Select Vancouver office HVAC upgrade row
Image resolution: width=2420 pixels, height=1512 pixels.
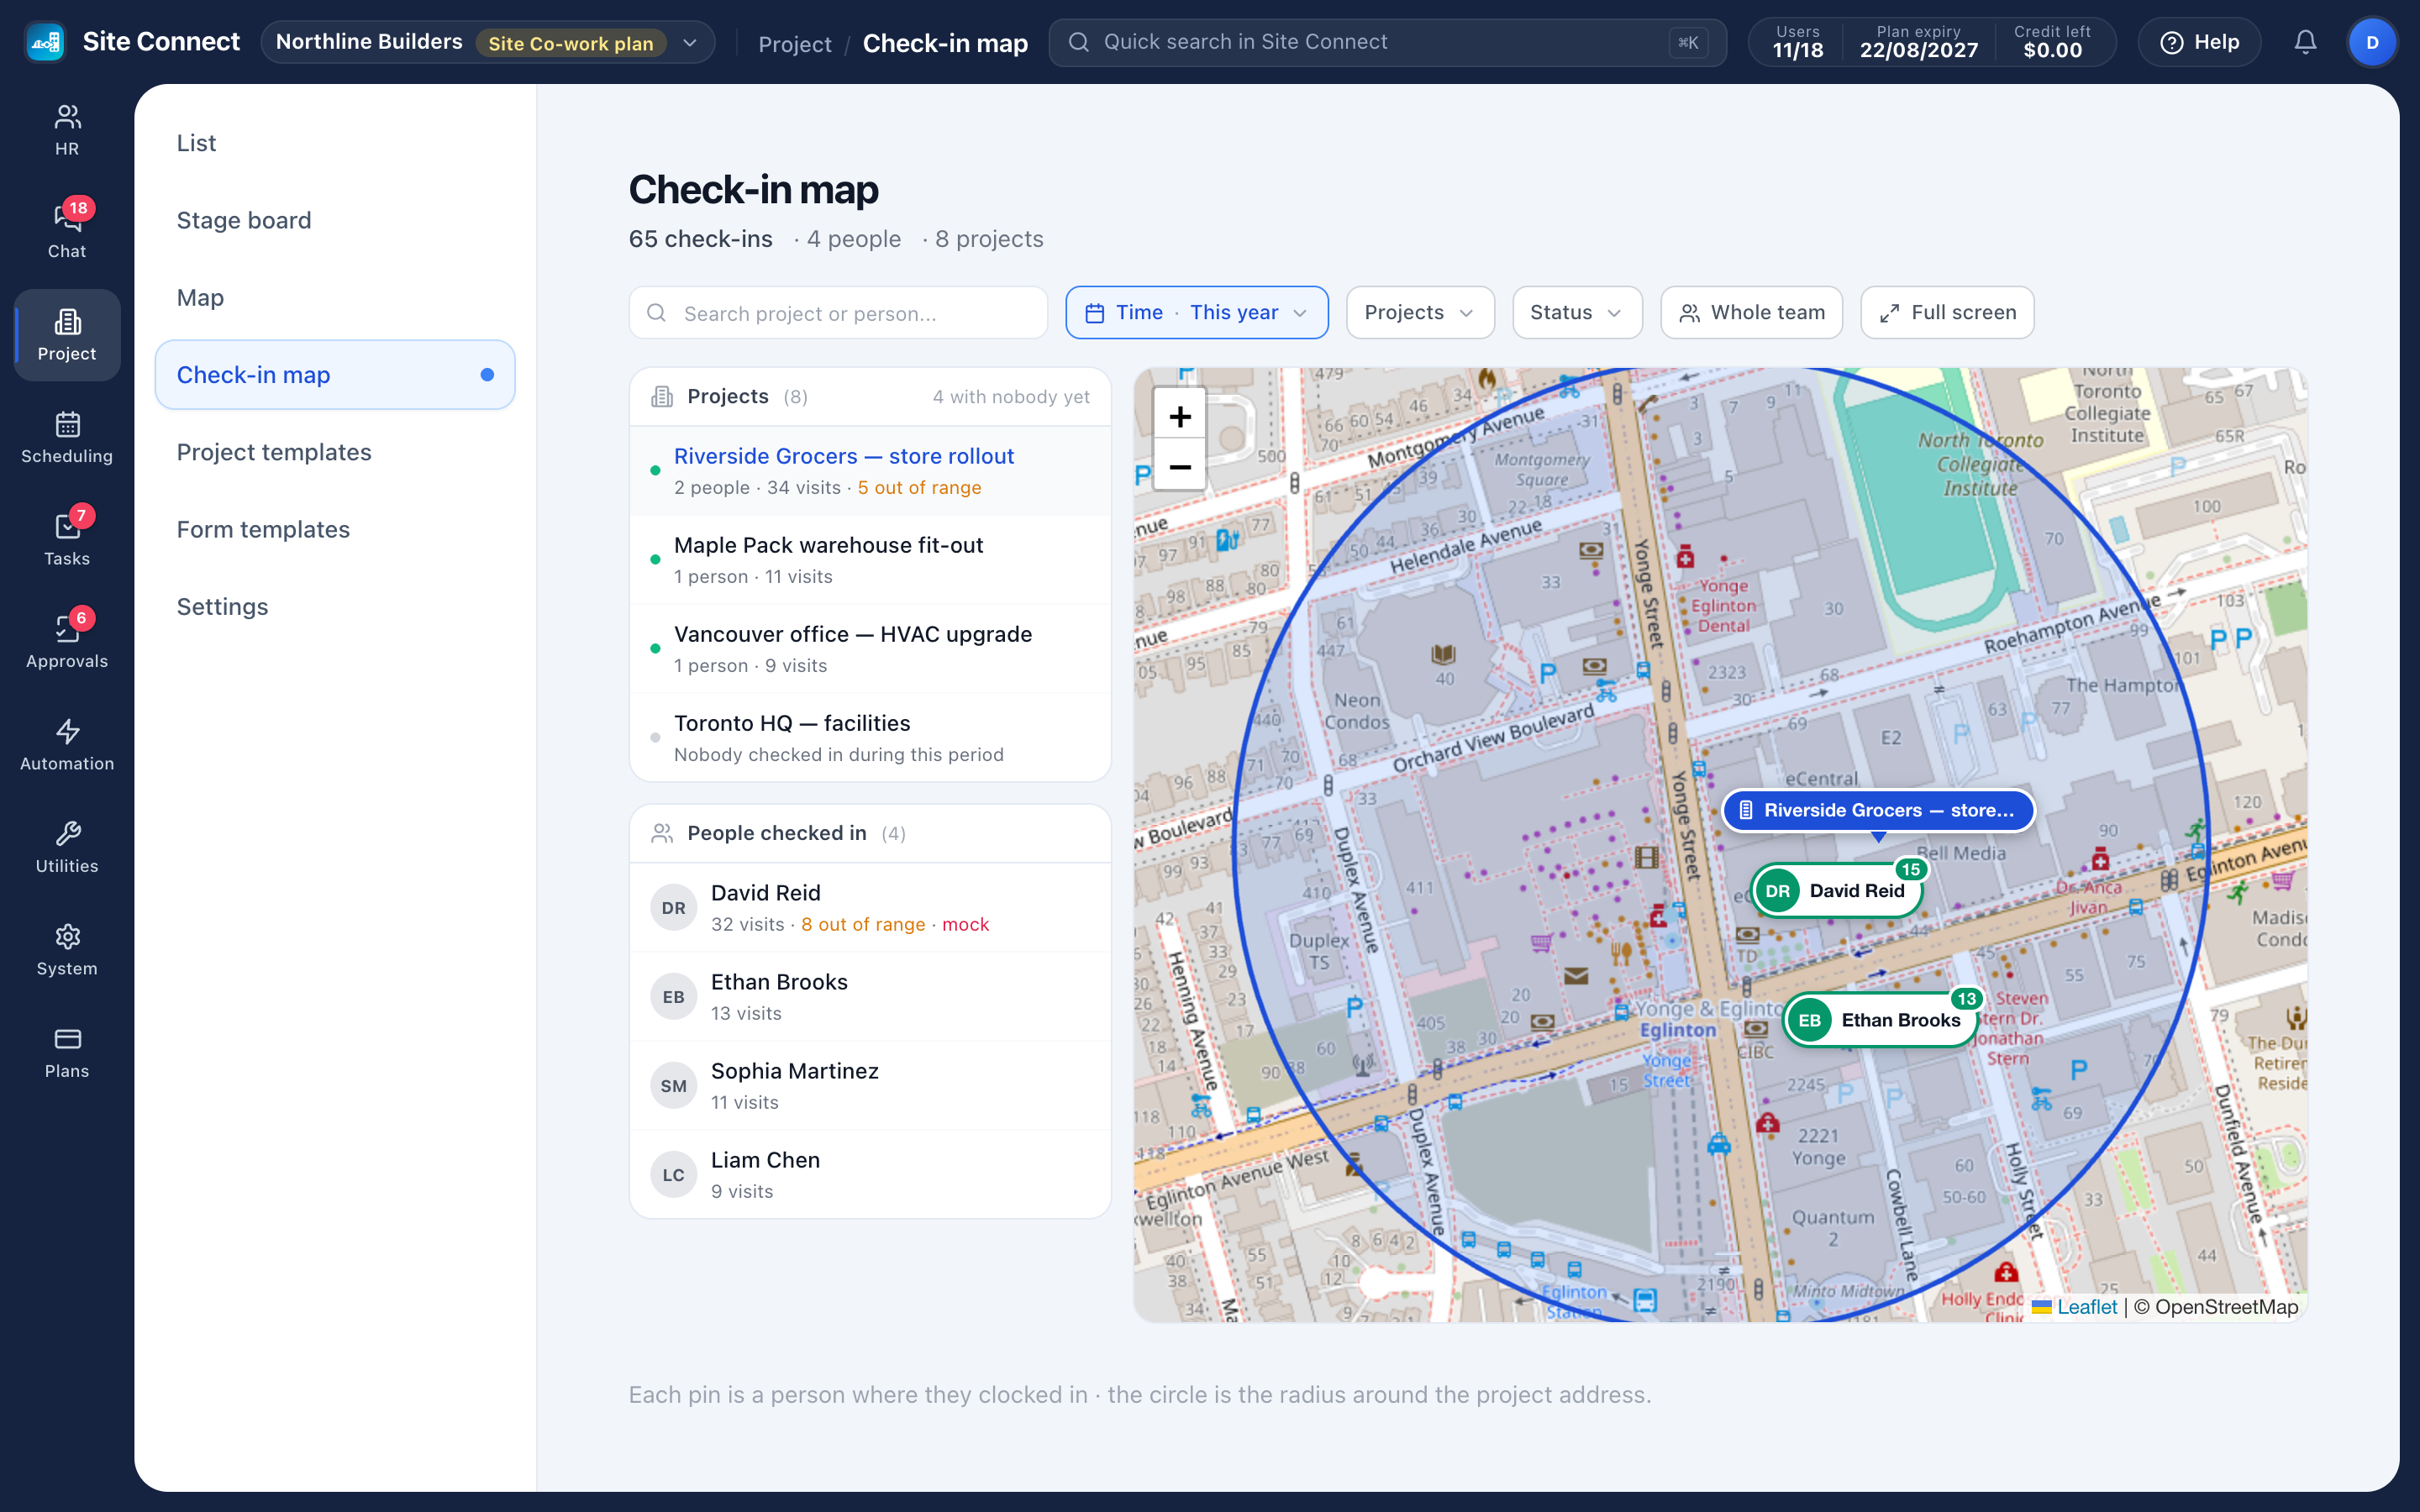870,649
